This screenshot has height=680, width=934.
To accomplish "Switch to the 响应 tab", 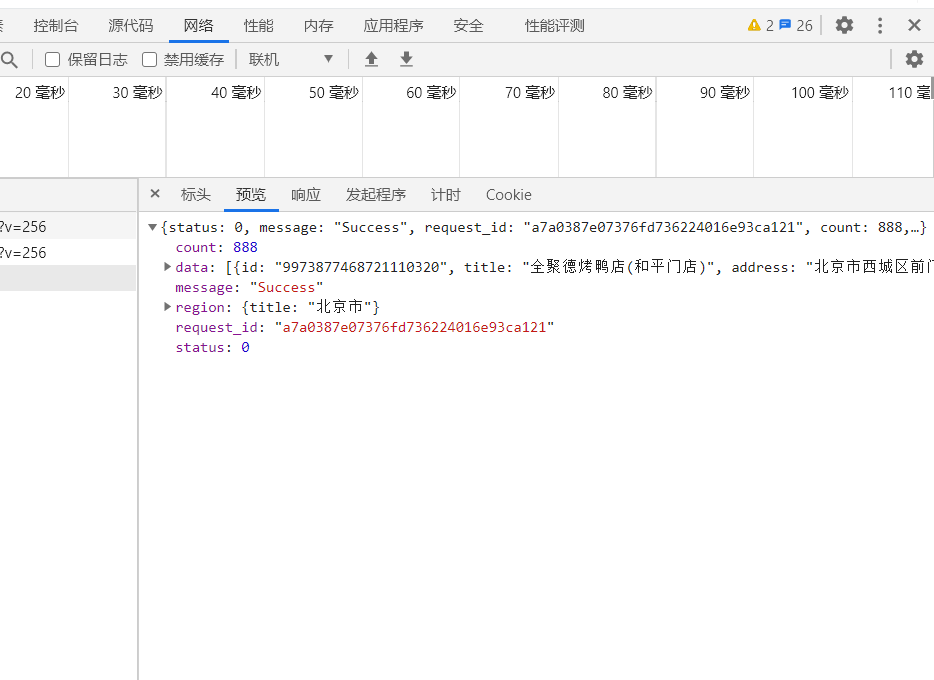I will click(x=306, y=195).
